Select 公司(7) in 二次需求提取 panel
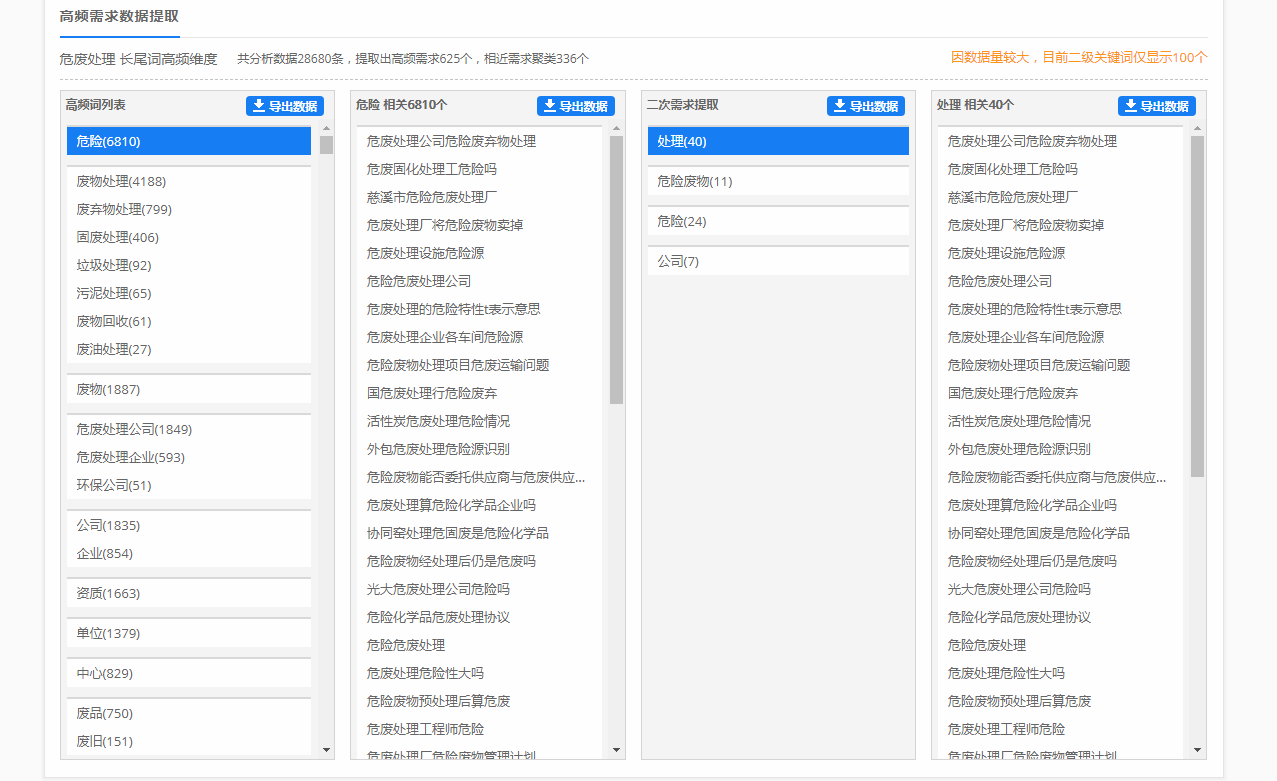The image size is (1277, 781). [778, 261]
